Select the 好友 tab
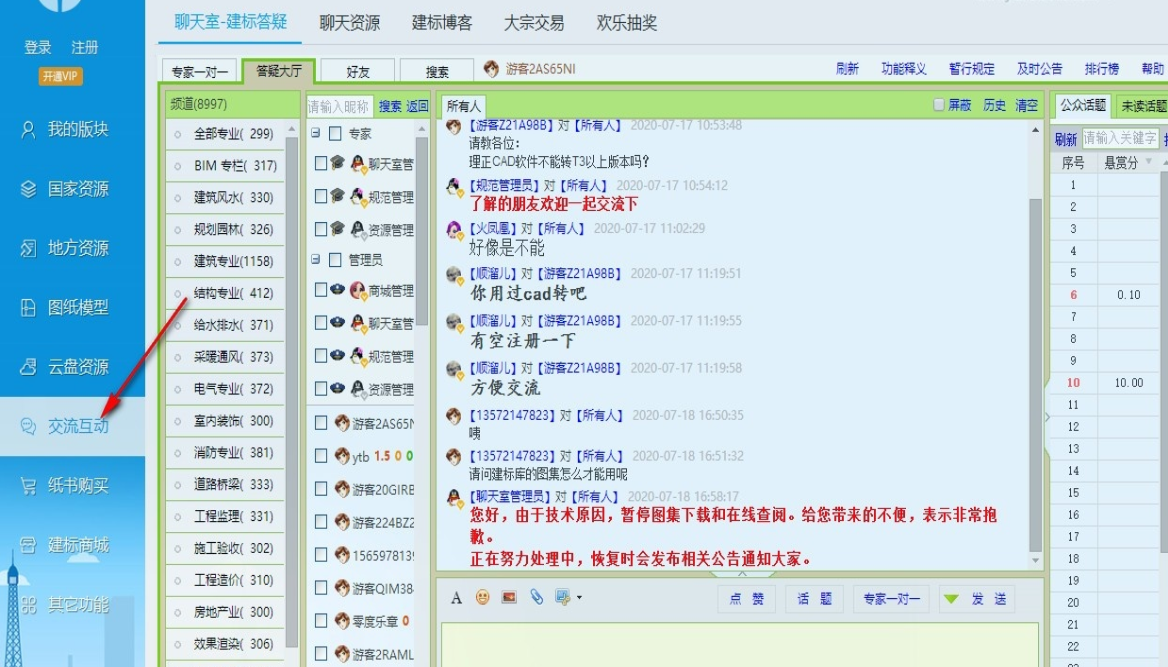The image size is (1168, 667). 358,71
